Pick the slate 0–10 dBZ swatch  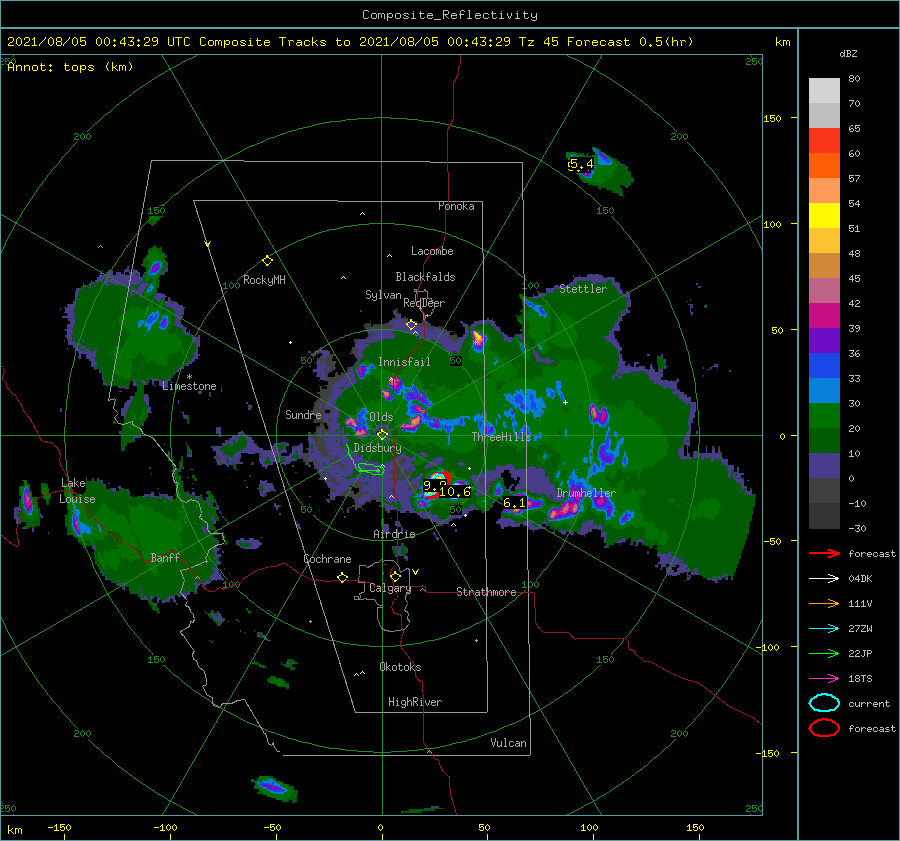click(x=824, y=466)
